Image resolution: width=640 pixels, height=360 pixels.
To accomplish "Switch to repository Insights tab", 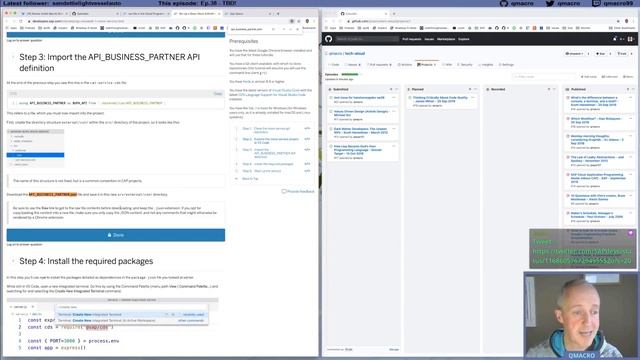I will click(486, 64).
